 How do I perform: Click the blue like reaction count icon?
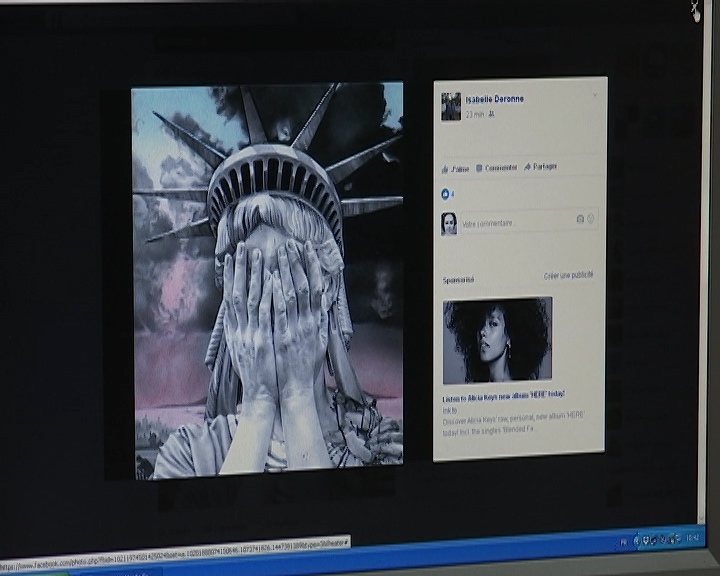[x=445, y=194]
